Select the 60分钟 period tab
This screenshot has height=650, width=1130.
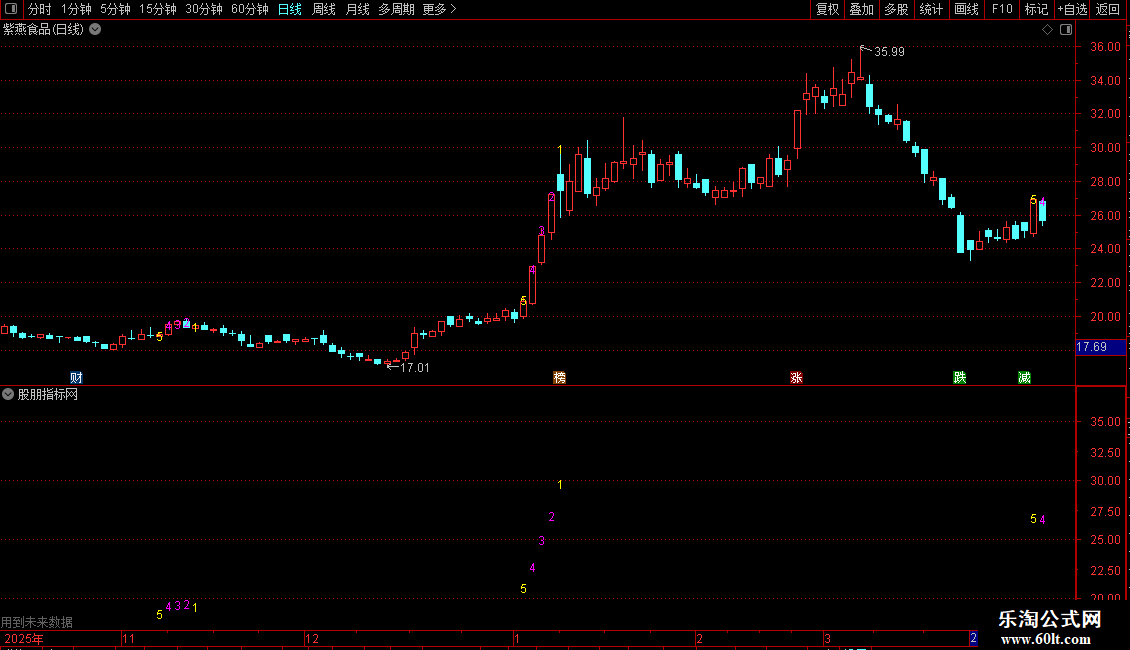[x=250, y=9]
